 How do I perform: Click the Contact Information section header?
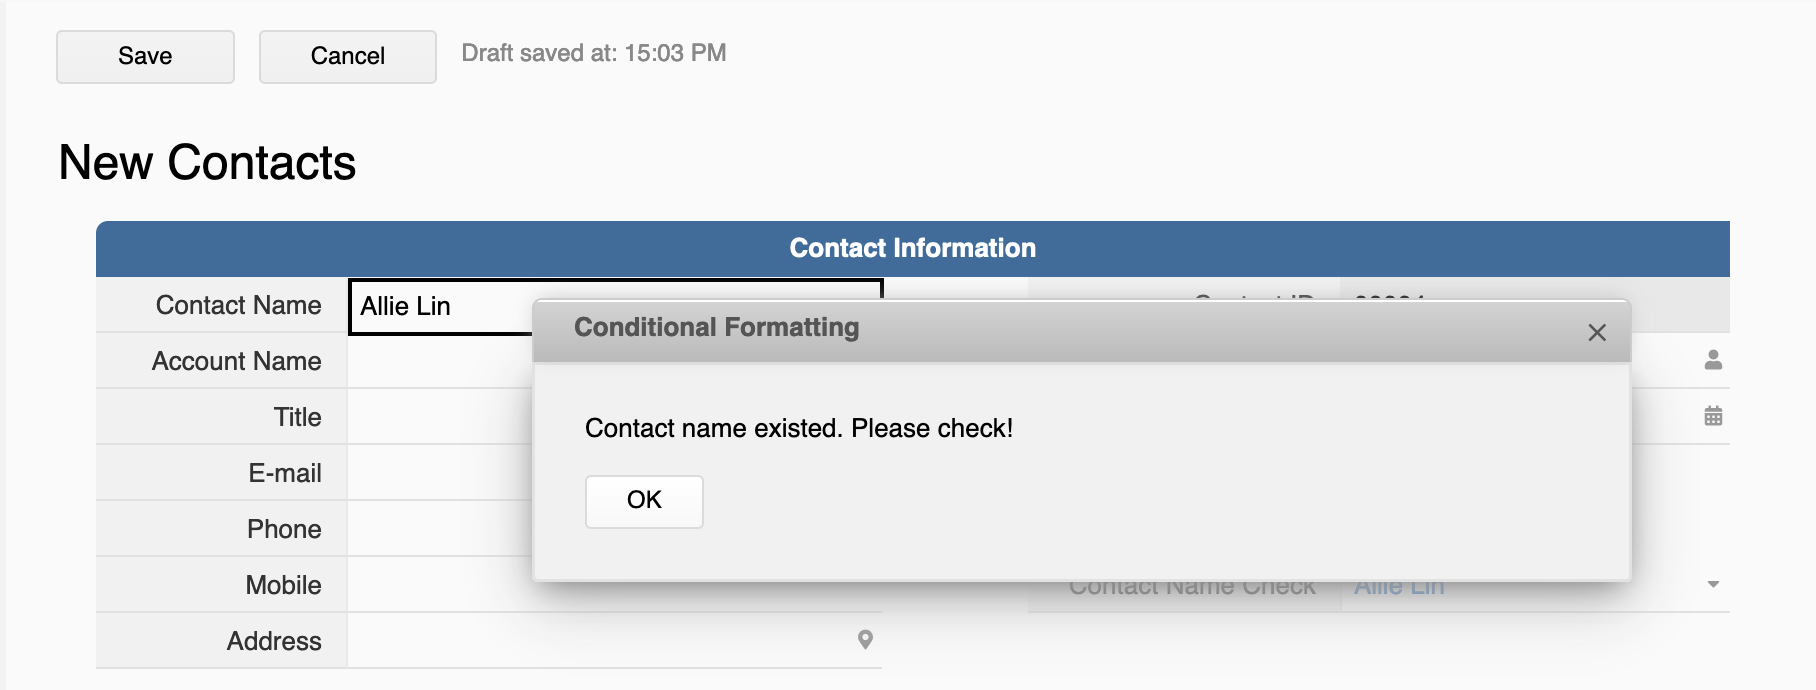[x=913, y=249]
